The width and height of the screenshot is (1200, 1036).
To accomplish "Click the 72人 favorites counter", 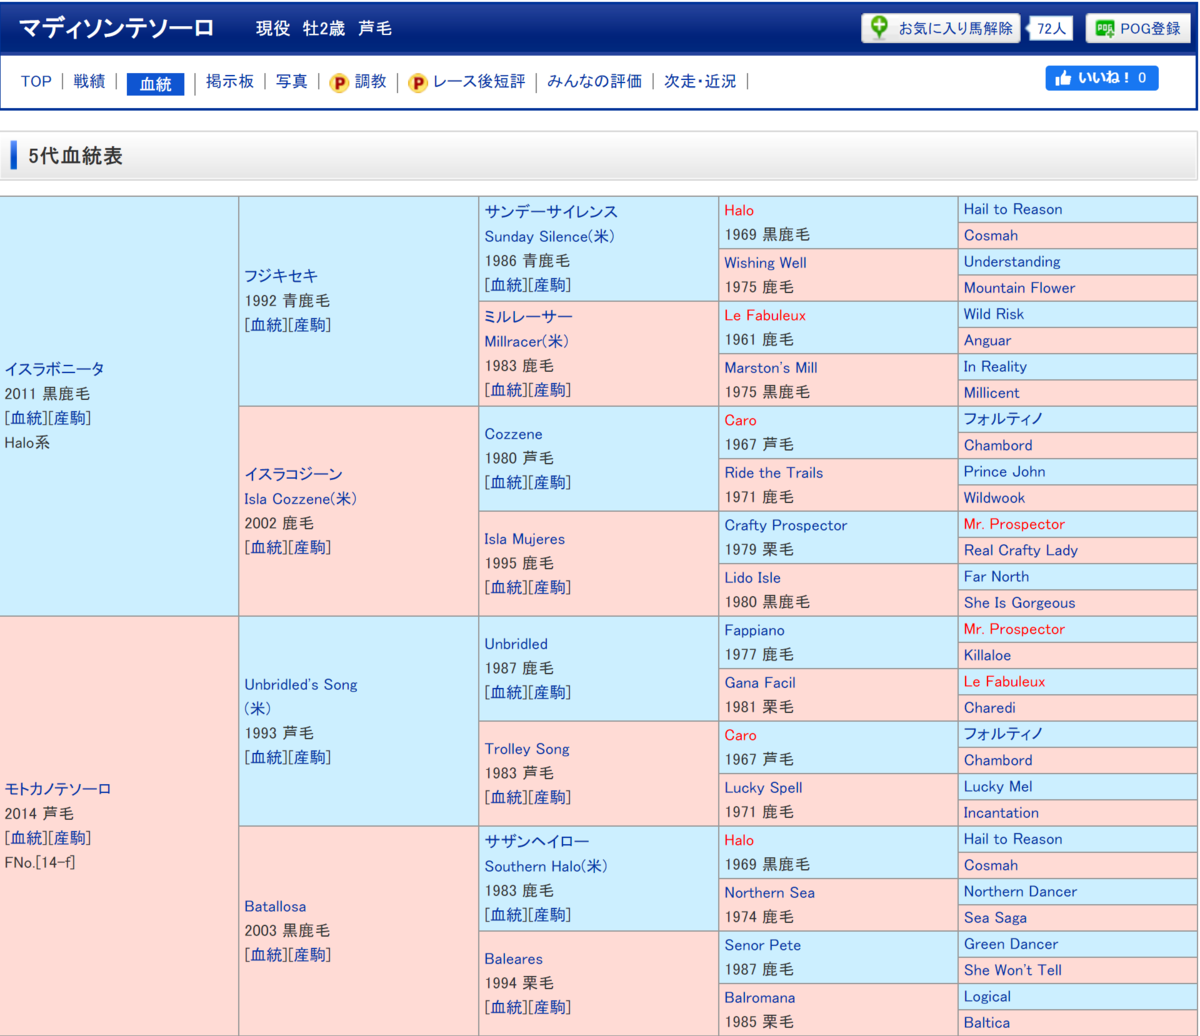I will pos(1051,29).
